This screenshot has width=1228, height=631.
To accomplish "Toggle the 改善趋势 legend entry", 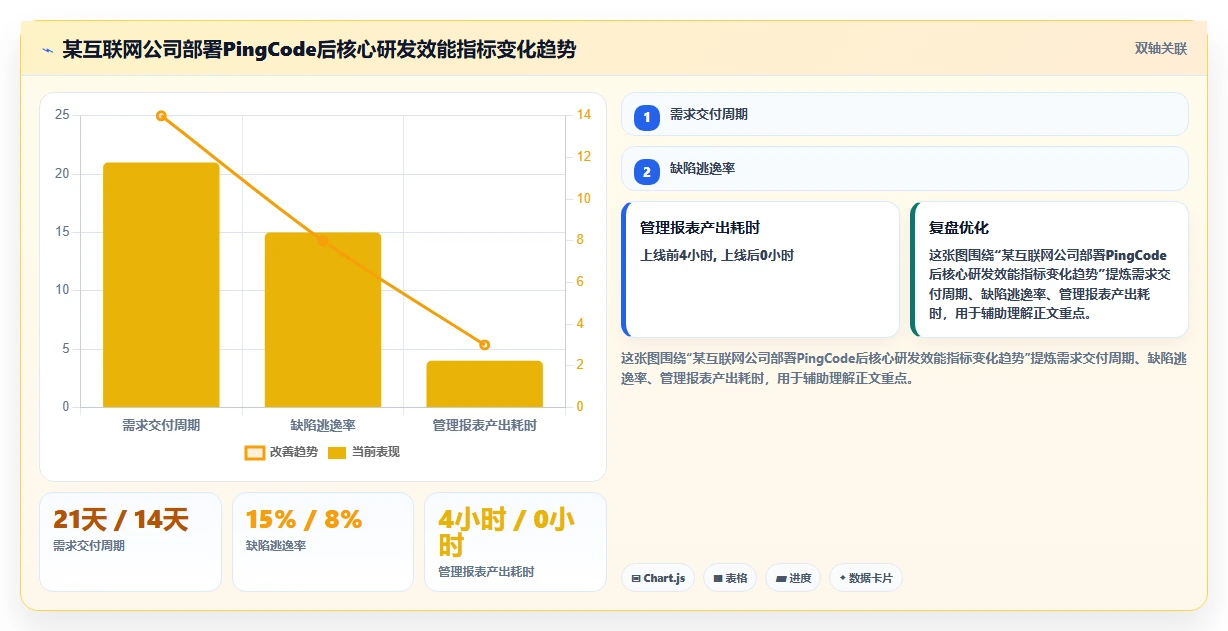I will (x=281, y=452).
